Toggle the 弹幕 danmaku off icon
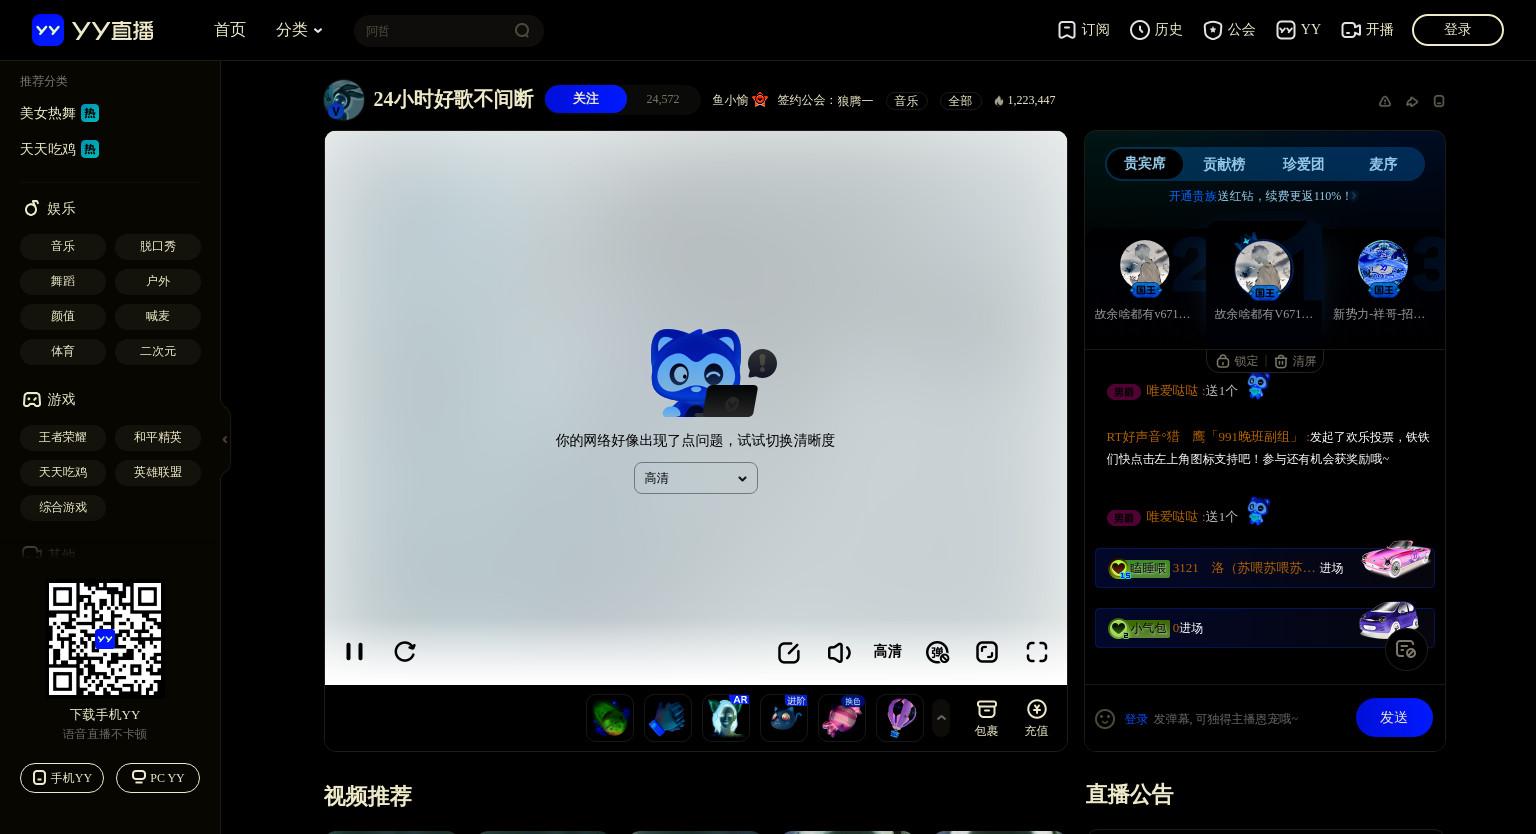The height and width of the screenshot is (834, 1536). pos(937,653)
